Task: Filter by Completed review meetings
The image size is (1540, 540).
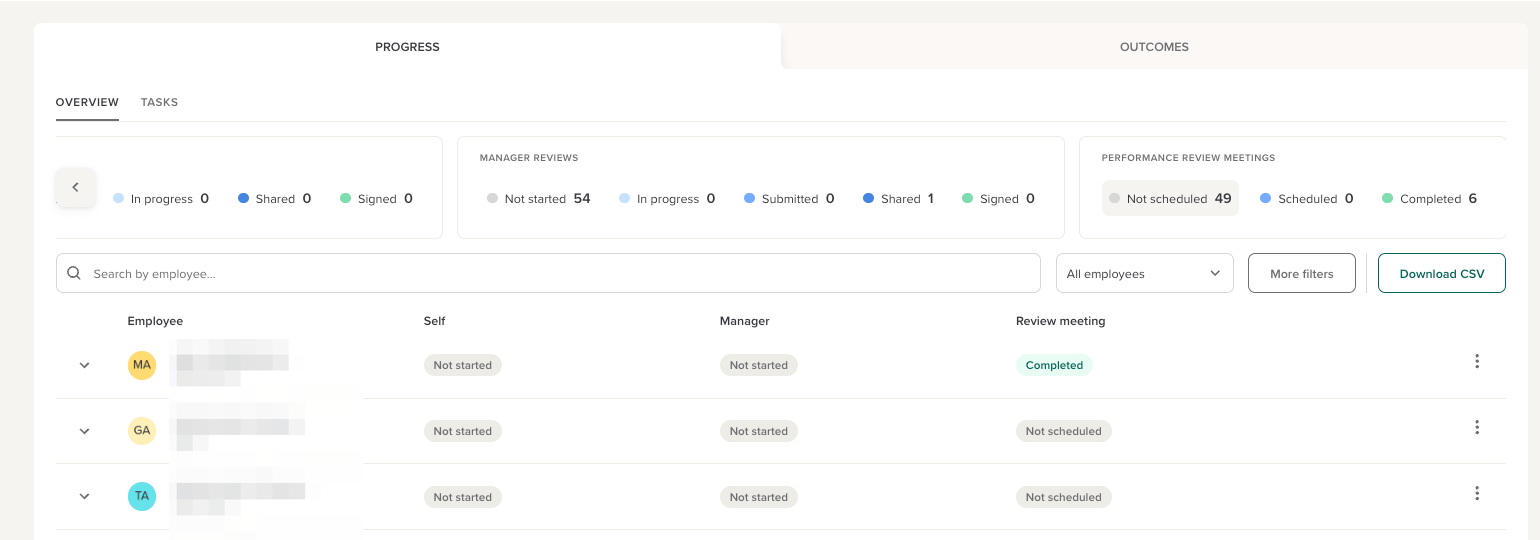Action: [1429, 199]
